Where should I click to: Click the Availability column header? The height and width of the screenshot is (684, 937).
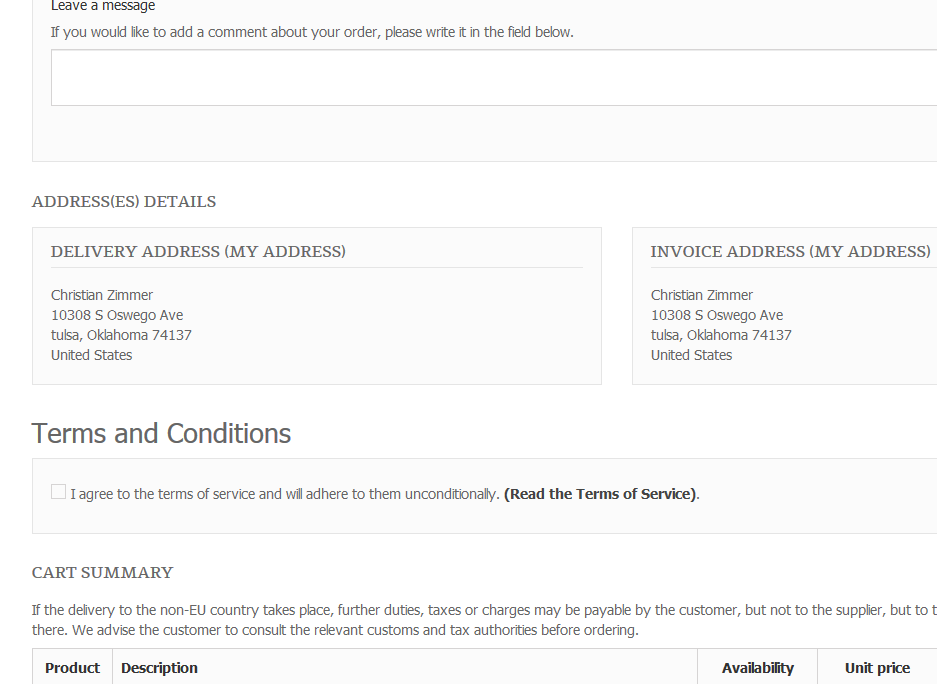[x=757, y=668]
